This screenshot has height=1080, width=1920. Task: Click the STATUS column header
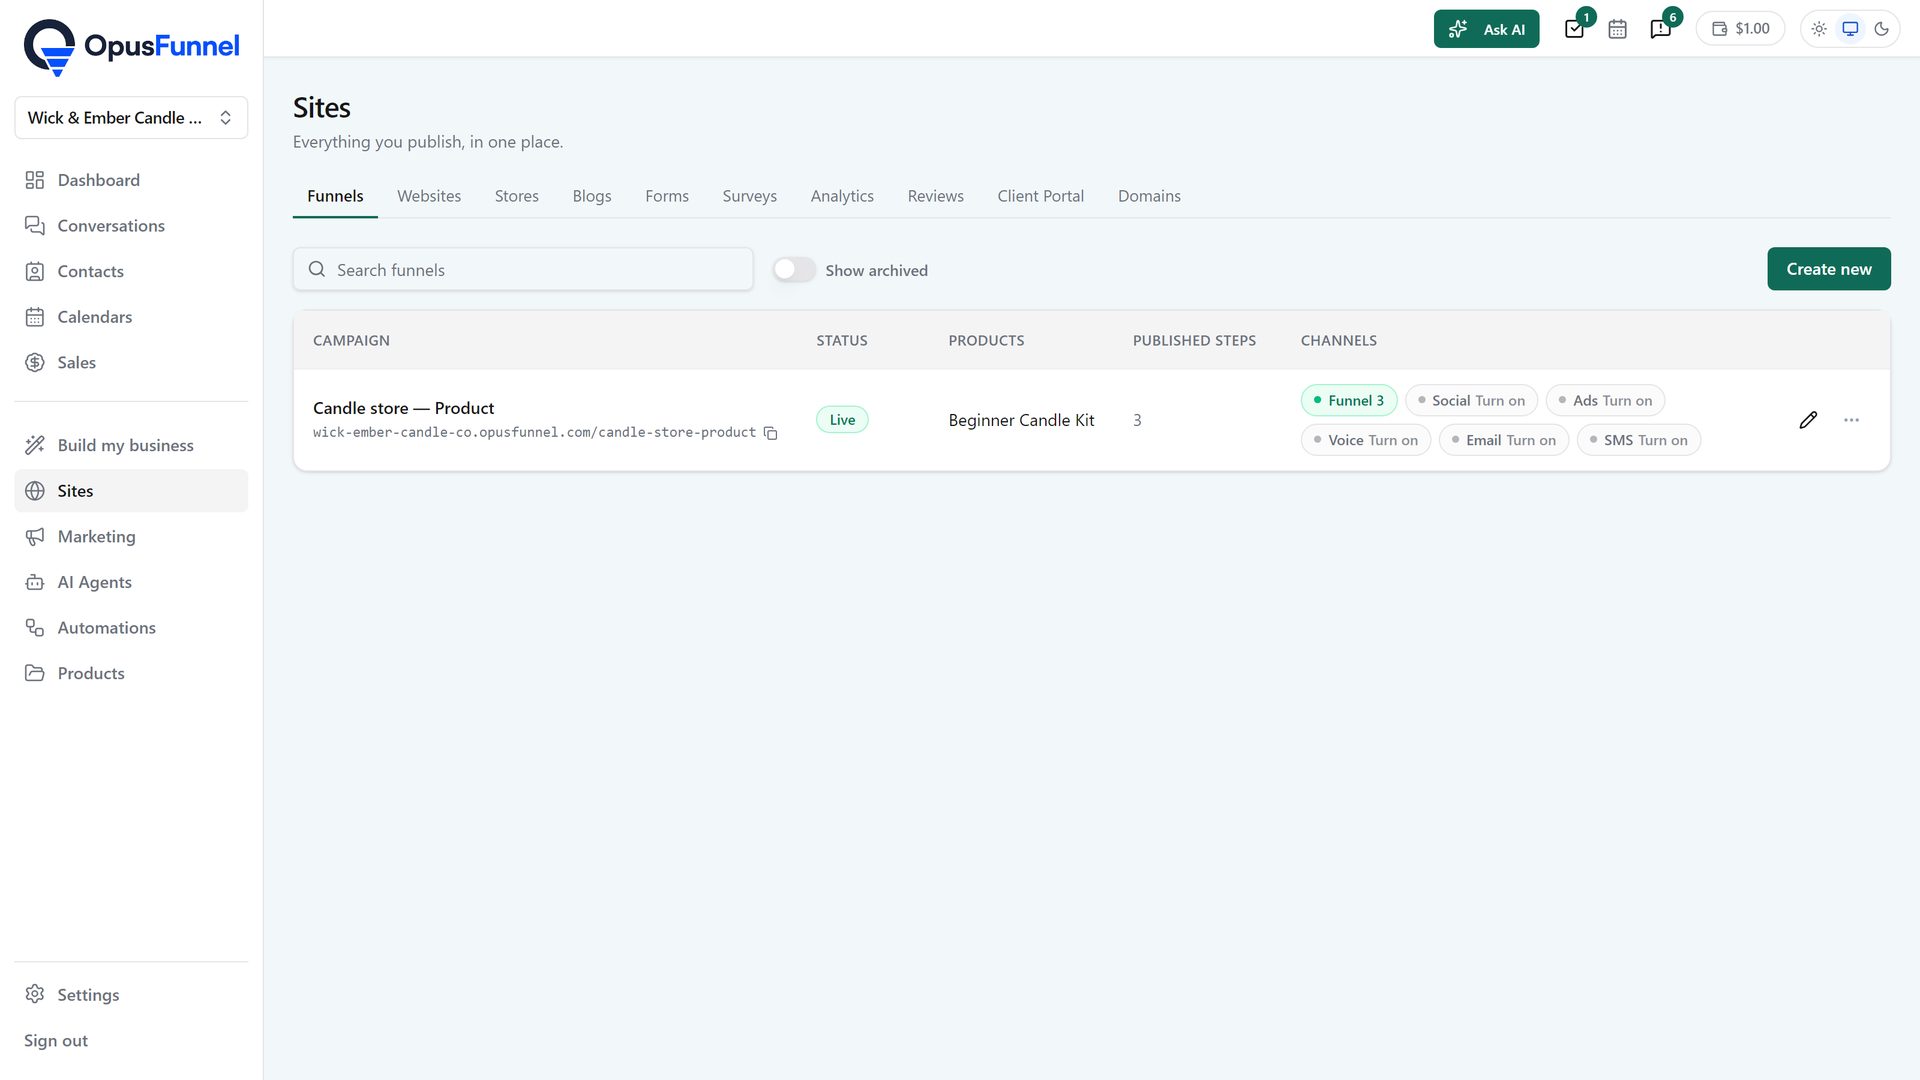(x=841, y=341)
